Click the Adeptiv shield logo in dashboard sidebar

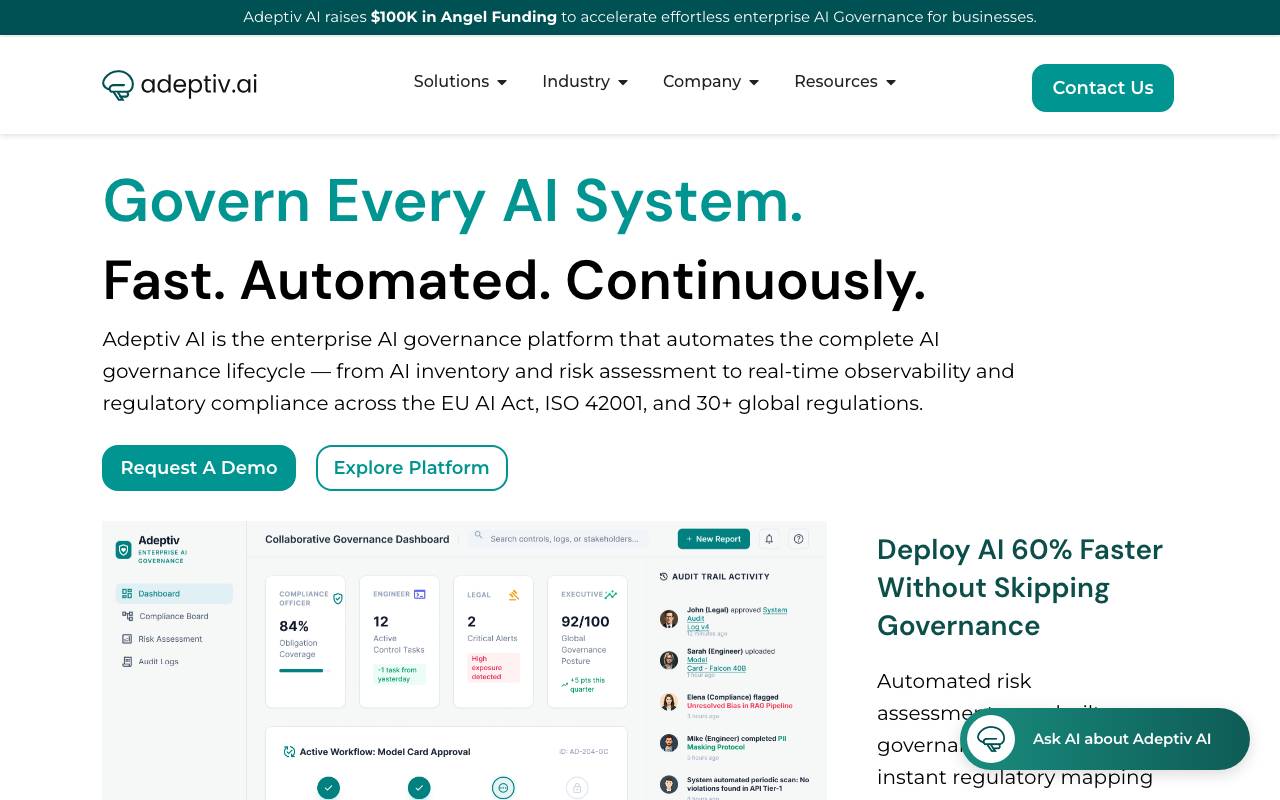[124, 549]
